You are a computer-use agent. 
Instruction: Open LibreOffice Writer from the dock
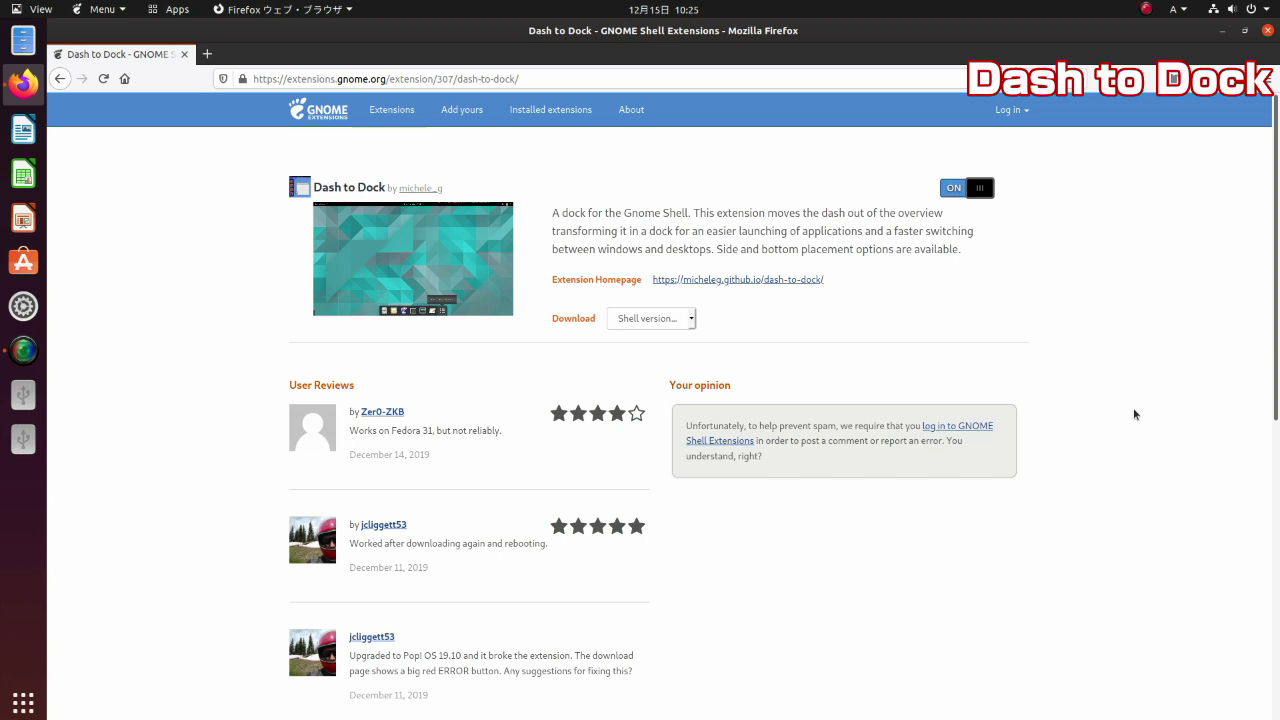coord(22,128)
